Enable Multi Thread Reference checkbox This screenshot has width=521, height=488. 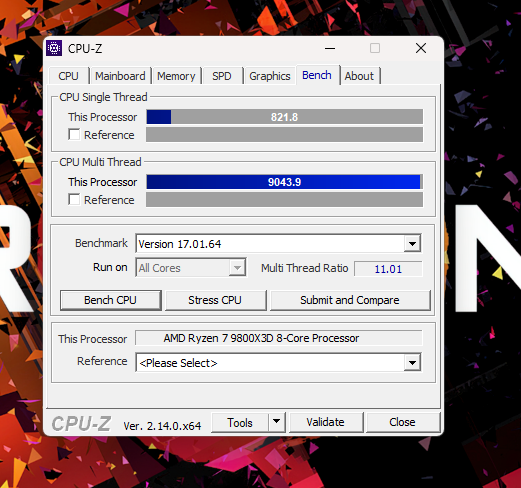(x=74, y=200)
